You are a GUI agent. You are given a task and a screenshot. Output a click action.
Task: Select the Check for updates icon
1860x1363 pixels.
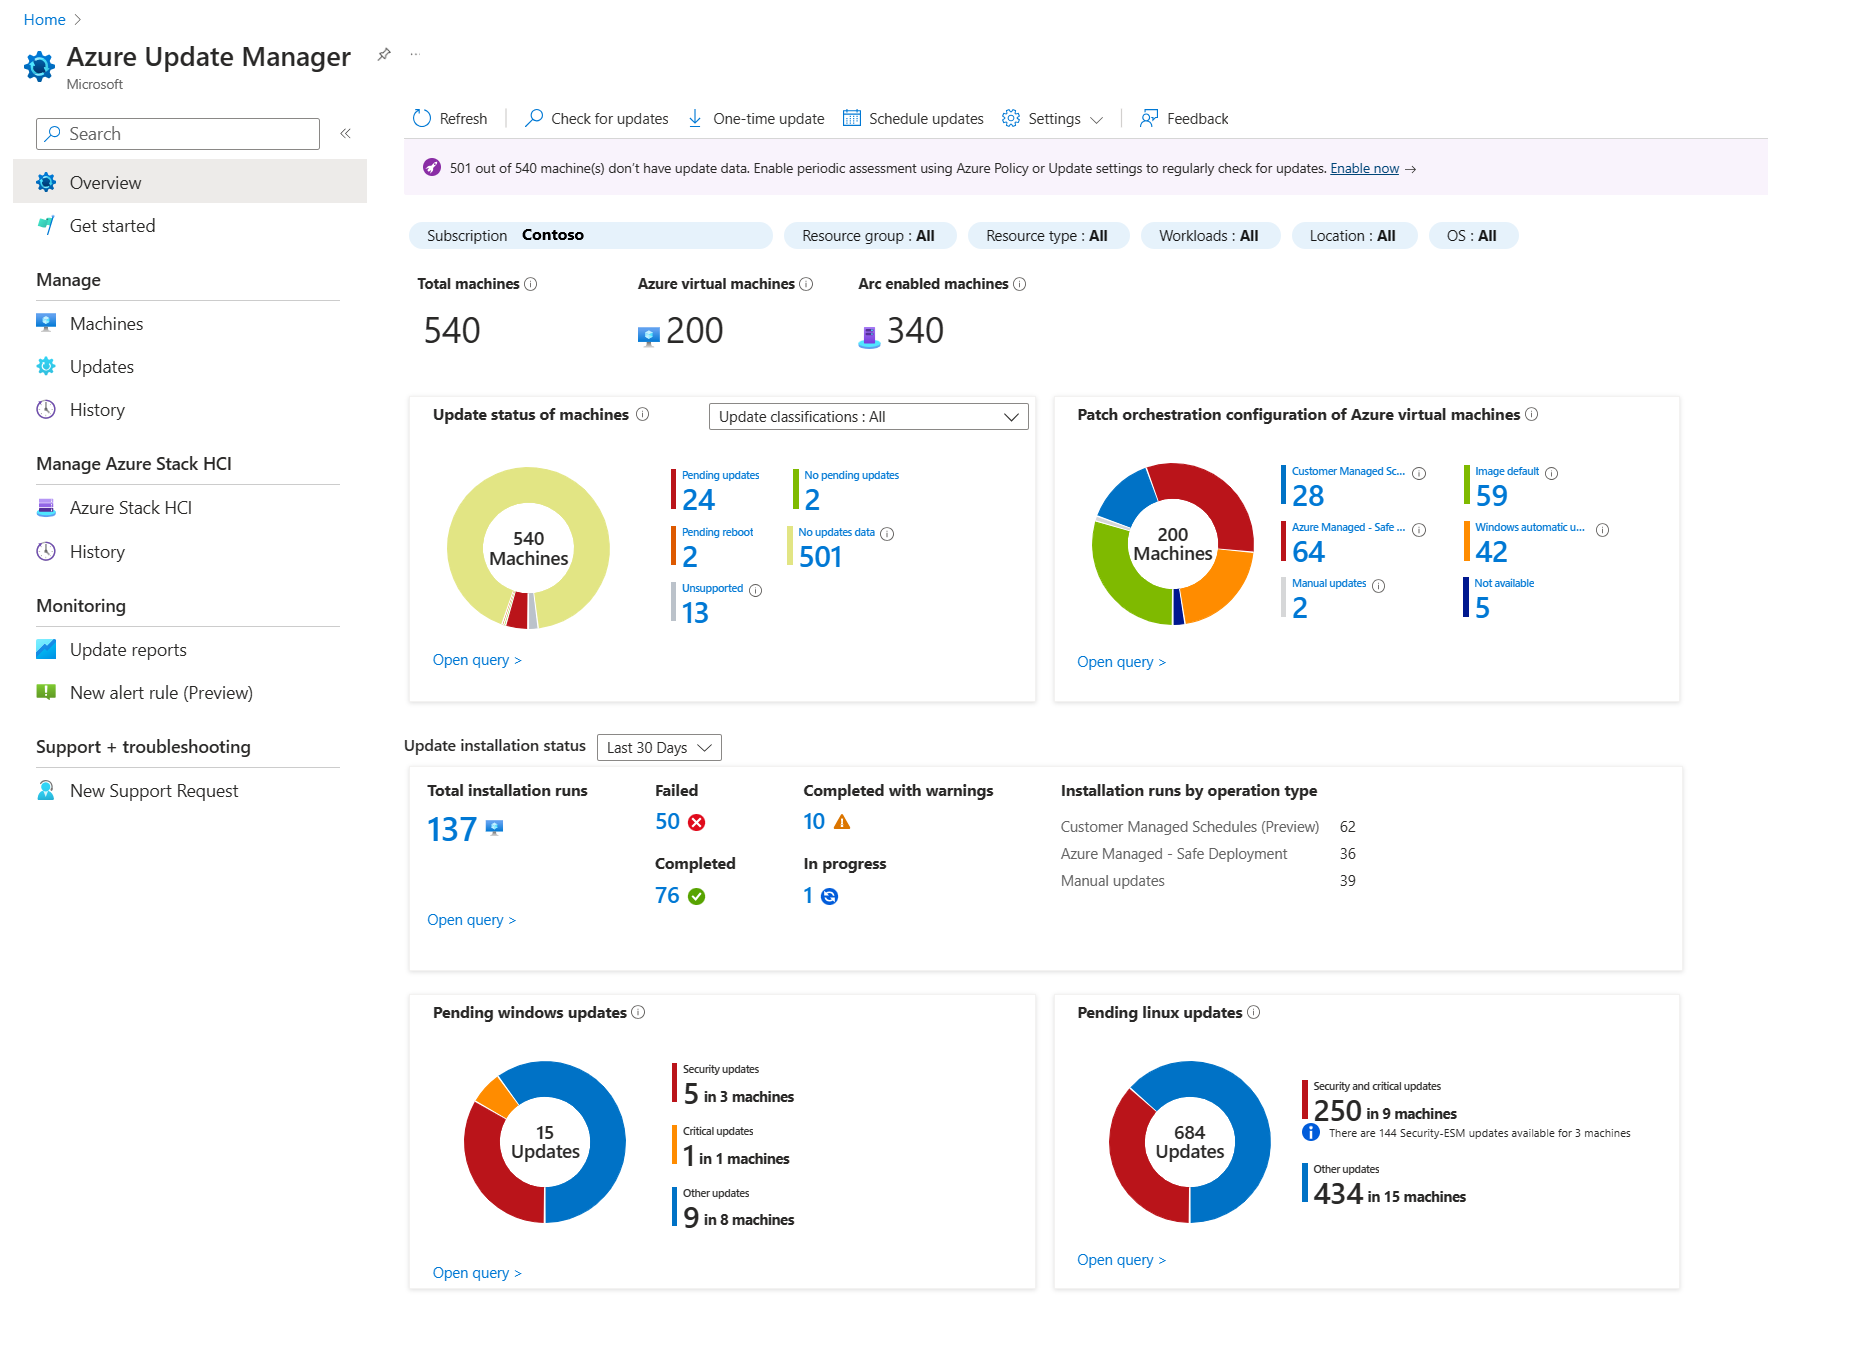coord(533,118)
